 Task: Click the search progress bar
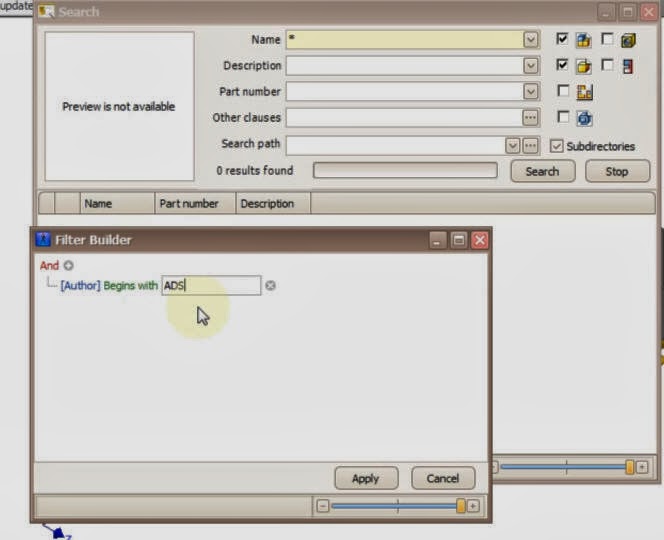click(x=405, y=170)
